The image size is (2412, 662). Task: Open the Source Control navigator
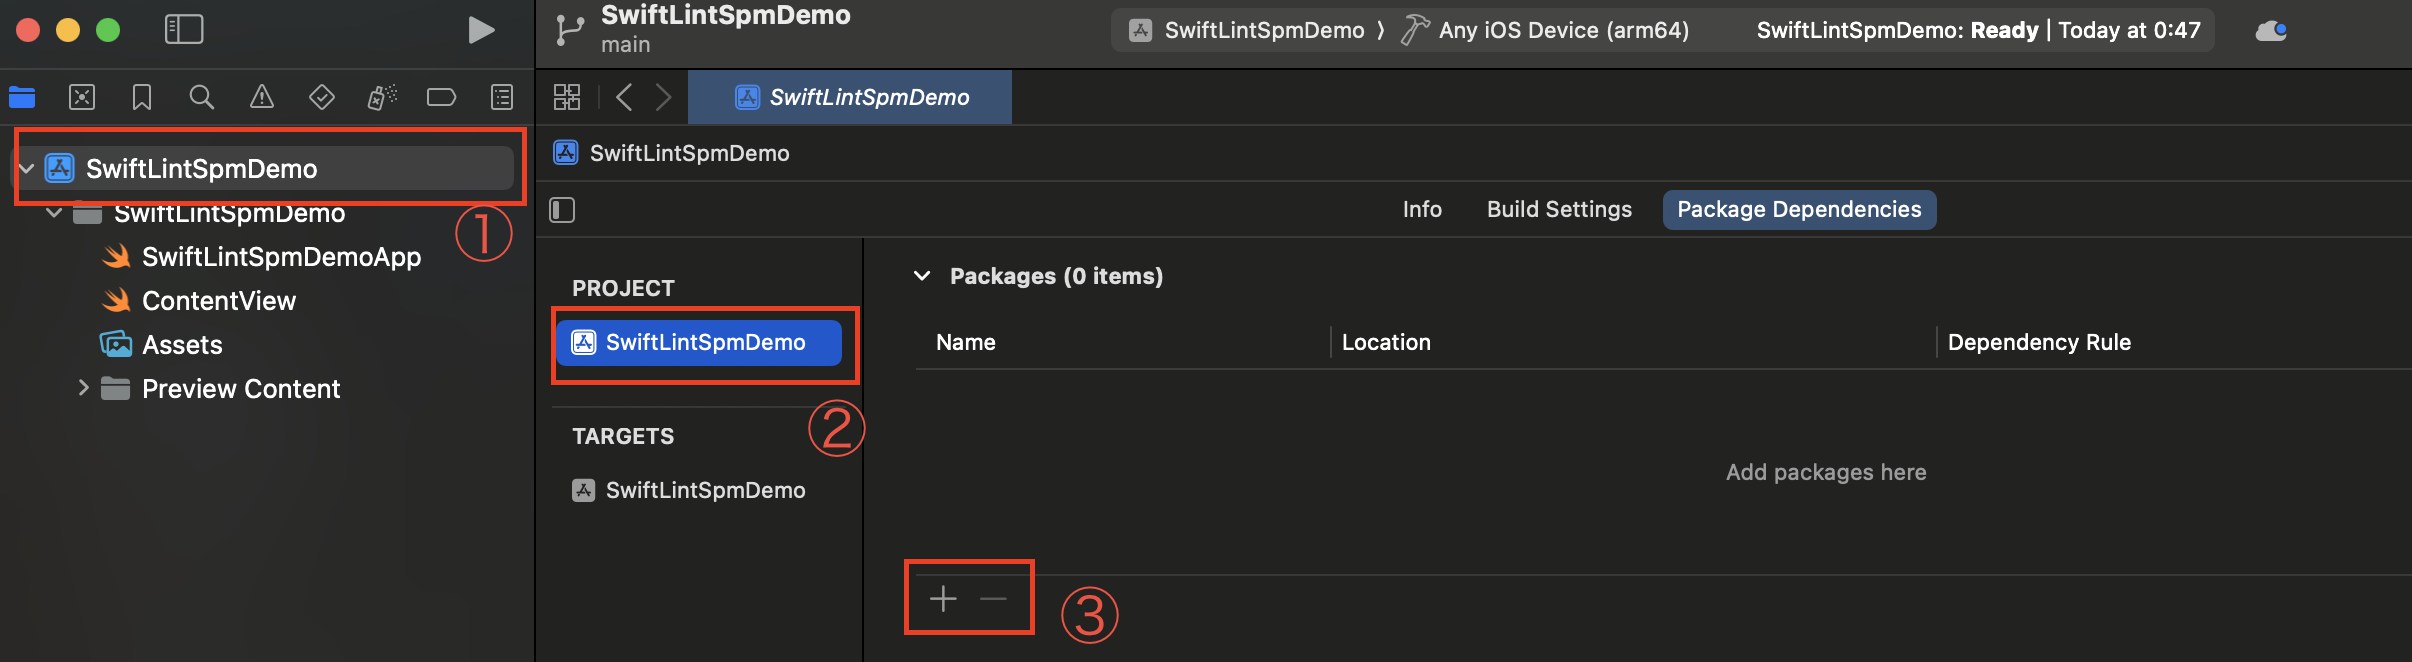click(x=82, y=97)
